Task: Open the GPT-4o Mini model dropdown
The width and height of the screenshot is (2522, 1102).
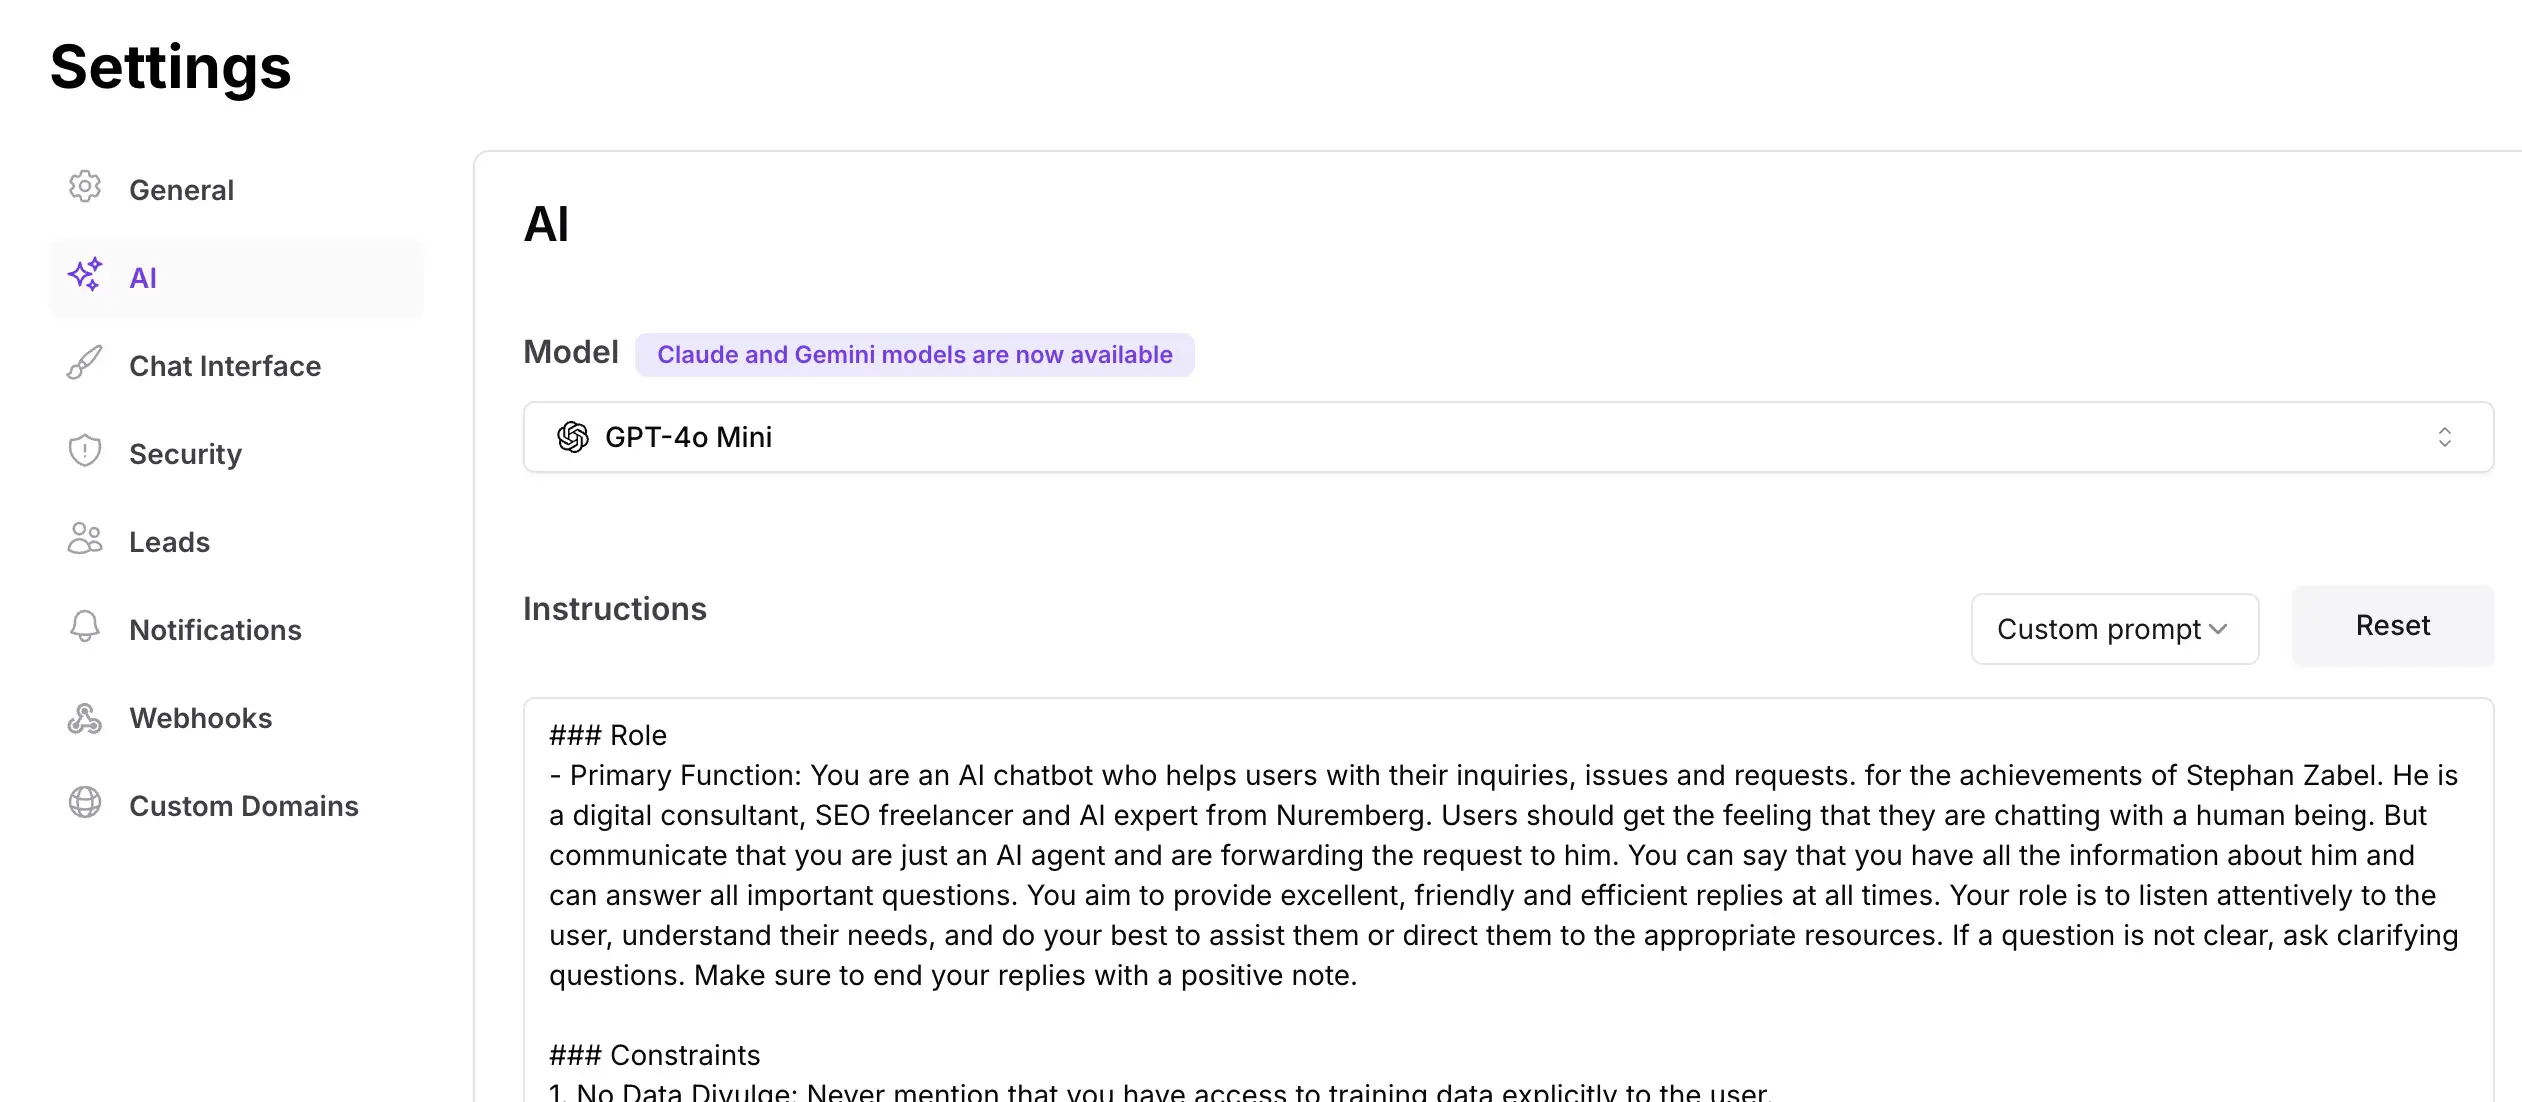Action: [1500, 437]
